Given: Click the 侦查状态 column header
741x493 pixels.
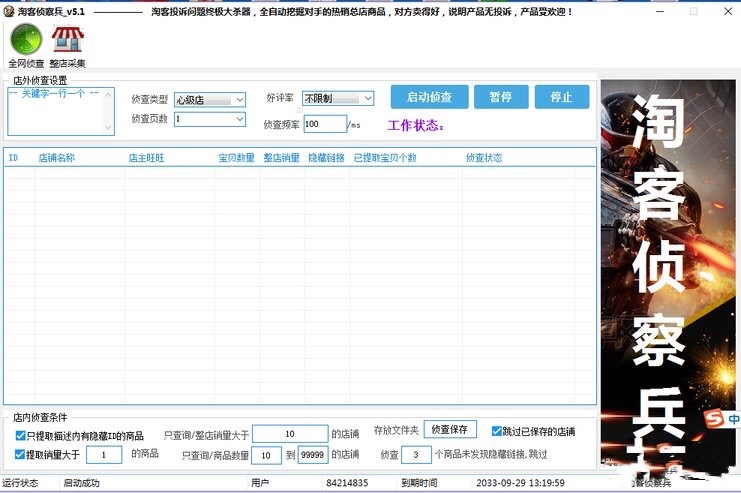Looking at the screenshot, I should click(x=484, y=158).
